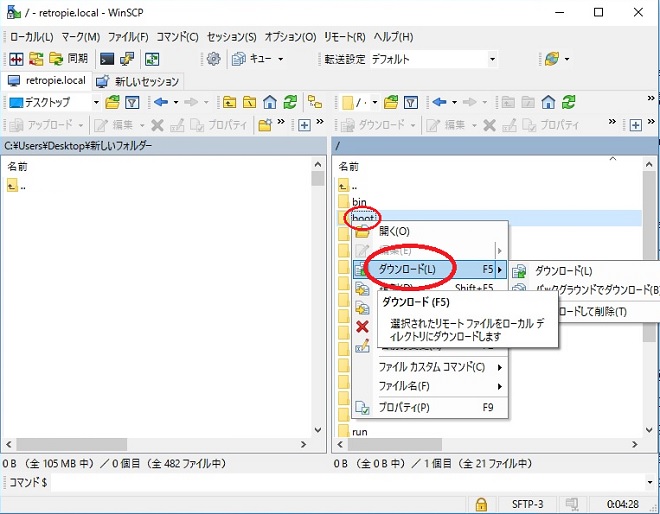Expand the キュー queue dropdown arrow
The width and height of the screenshot is (660, 514).
pyautogui.click(x=280, y=59)
